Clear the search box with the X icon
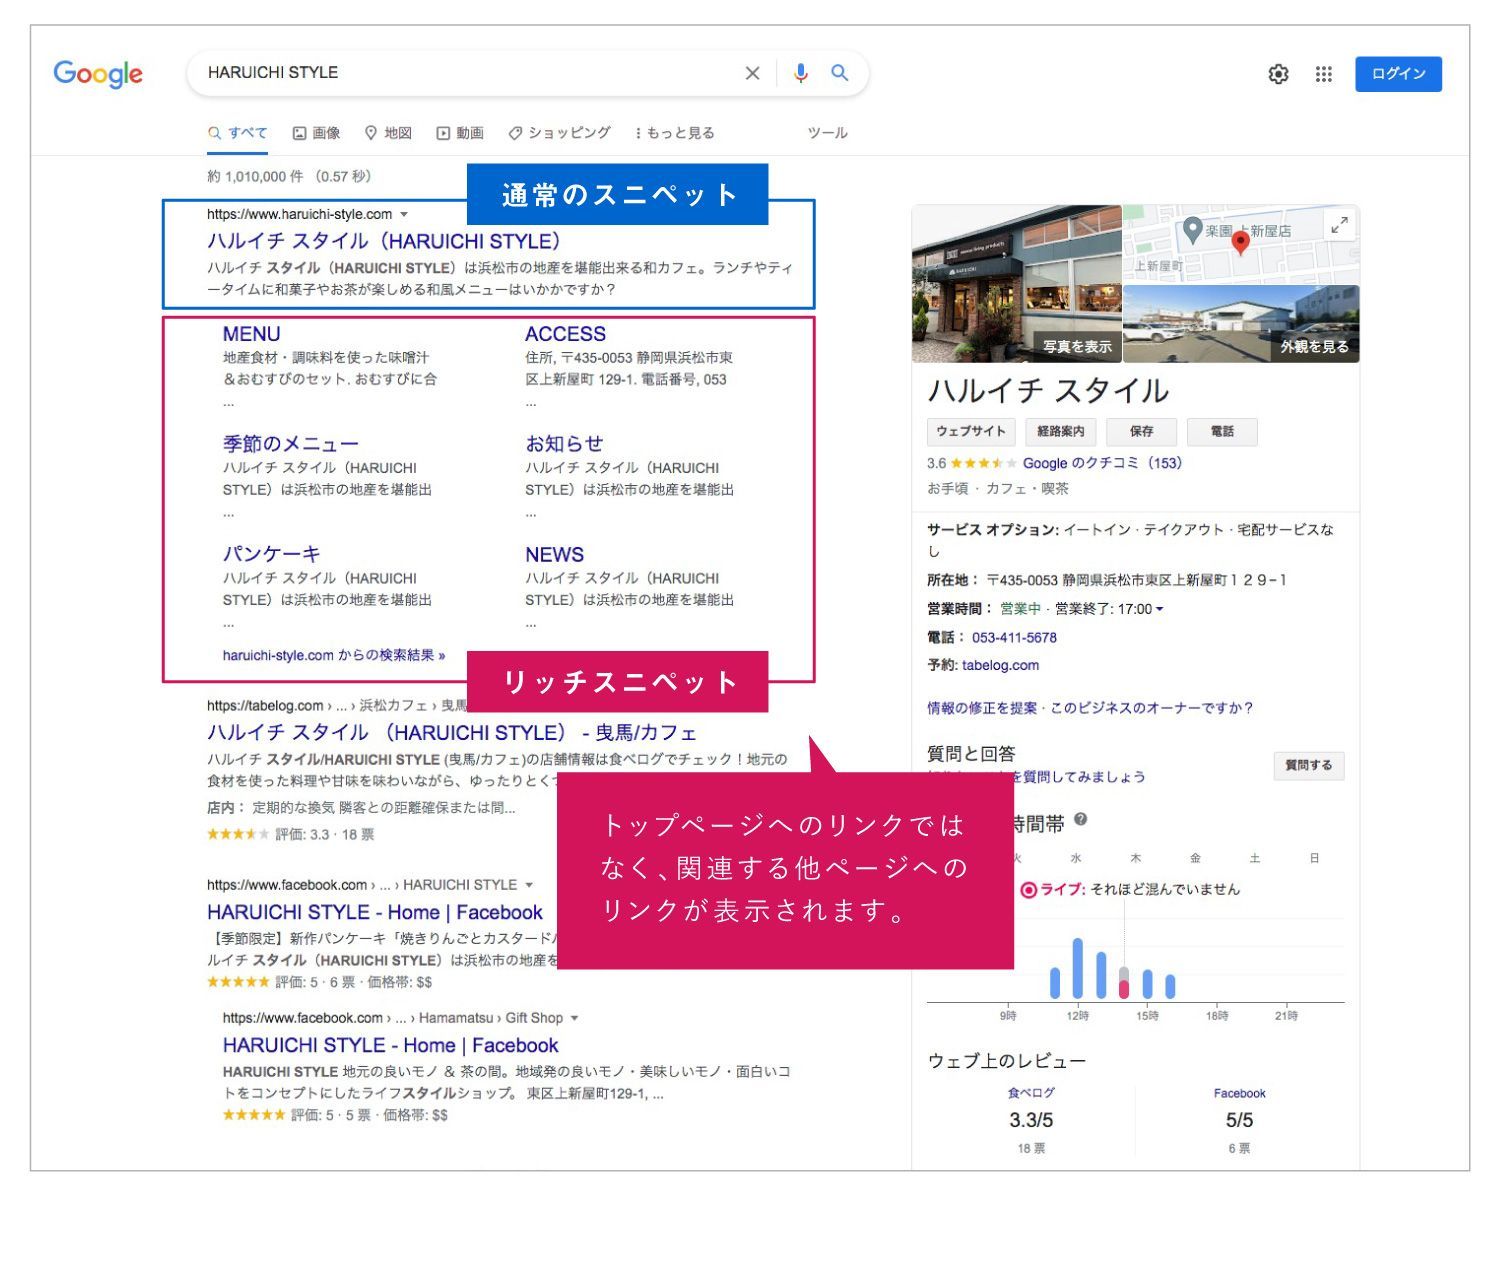 tap(752, 73)
